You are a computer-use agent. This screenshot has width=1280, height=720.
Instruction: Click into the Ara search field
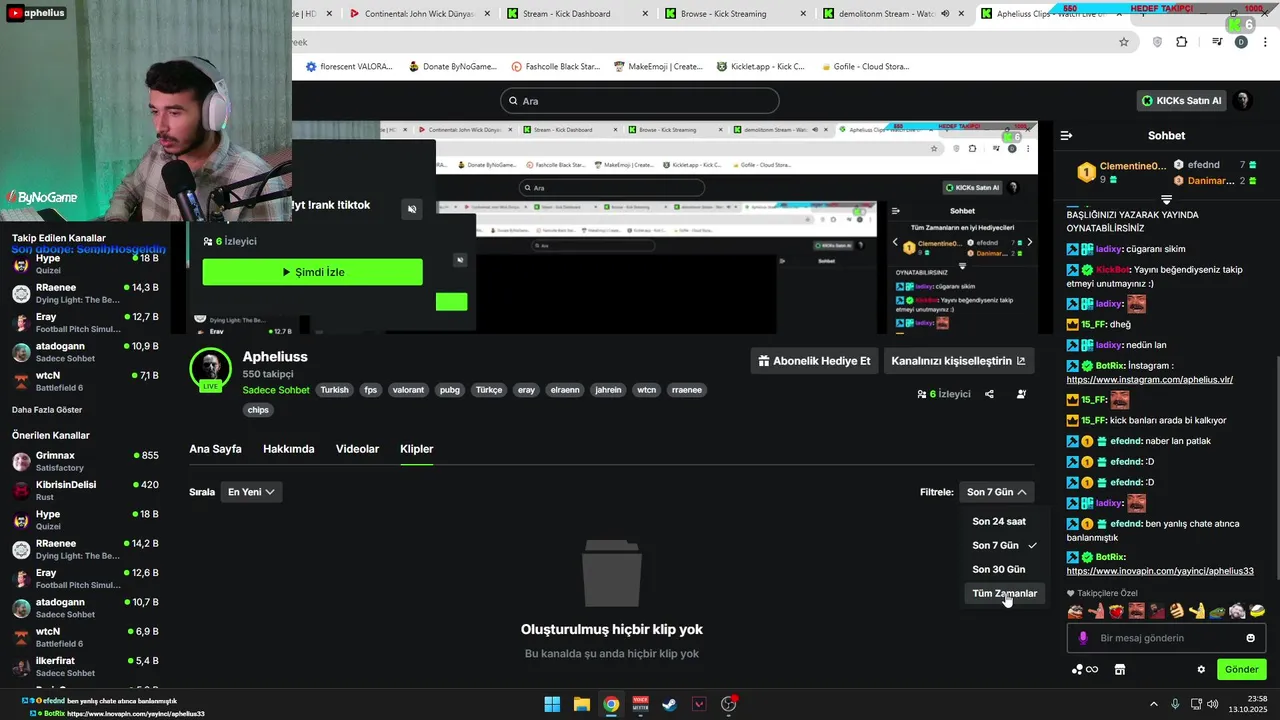pos(639,101)
